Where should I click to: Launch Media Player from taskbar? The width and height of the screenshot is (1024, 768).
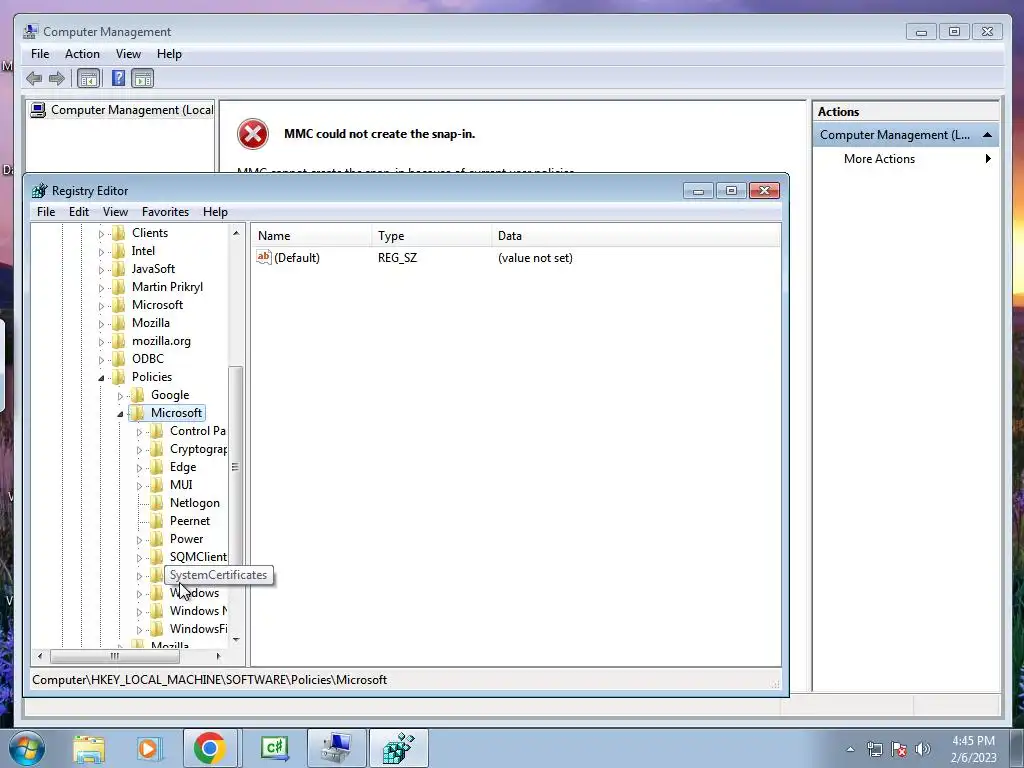coord(148,748)
